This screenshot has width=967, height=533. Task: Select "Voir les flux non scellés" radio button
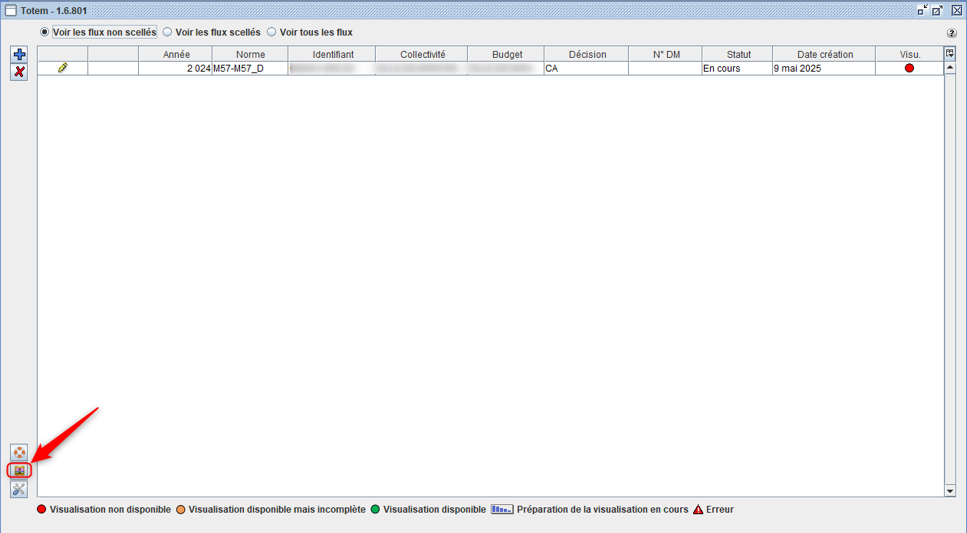pyautogui.click(x=44, y=32)
